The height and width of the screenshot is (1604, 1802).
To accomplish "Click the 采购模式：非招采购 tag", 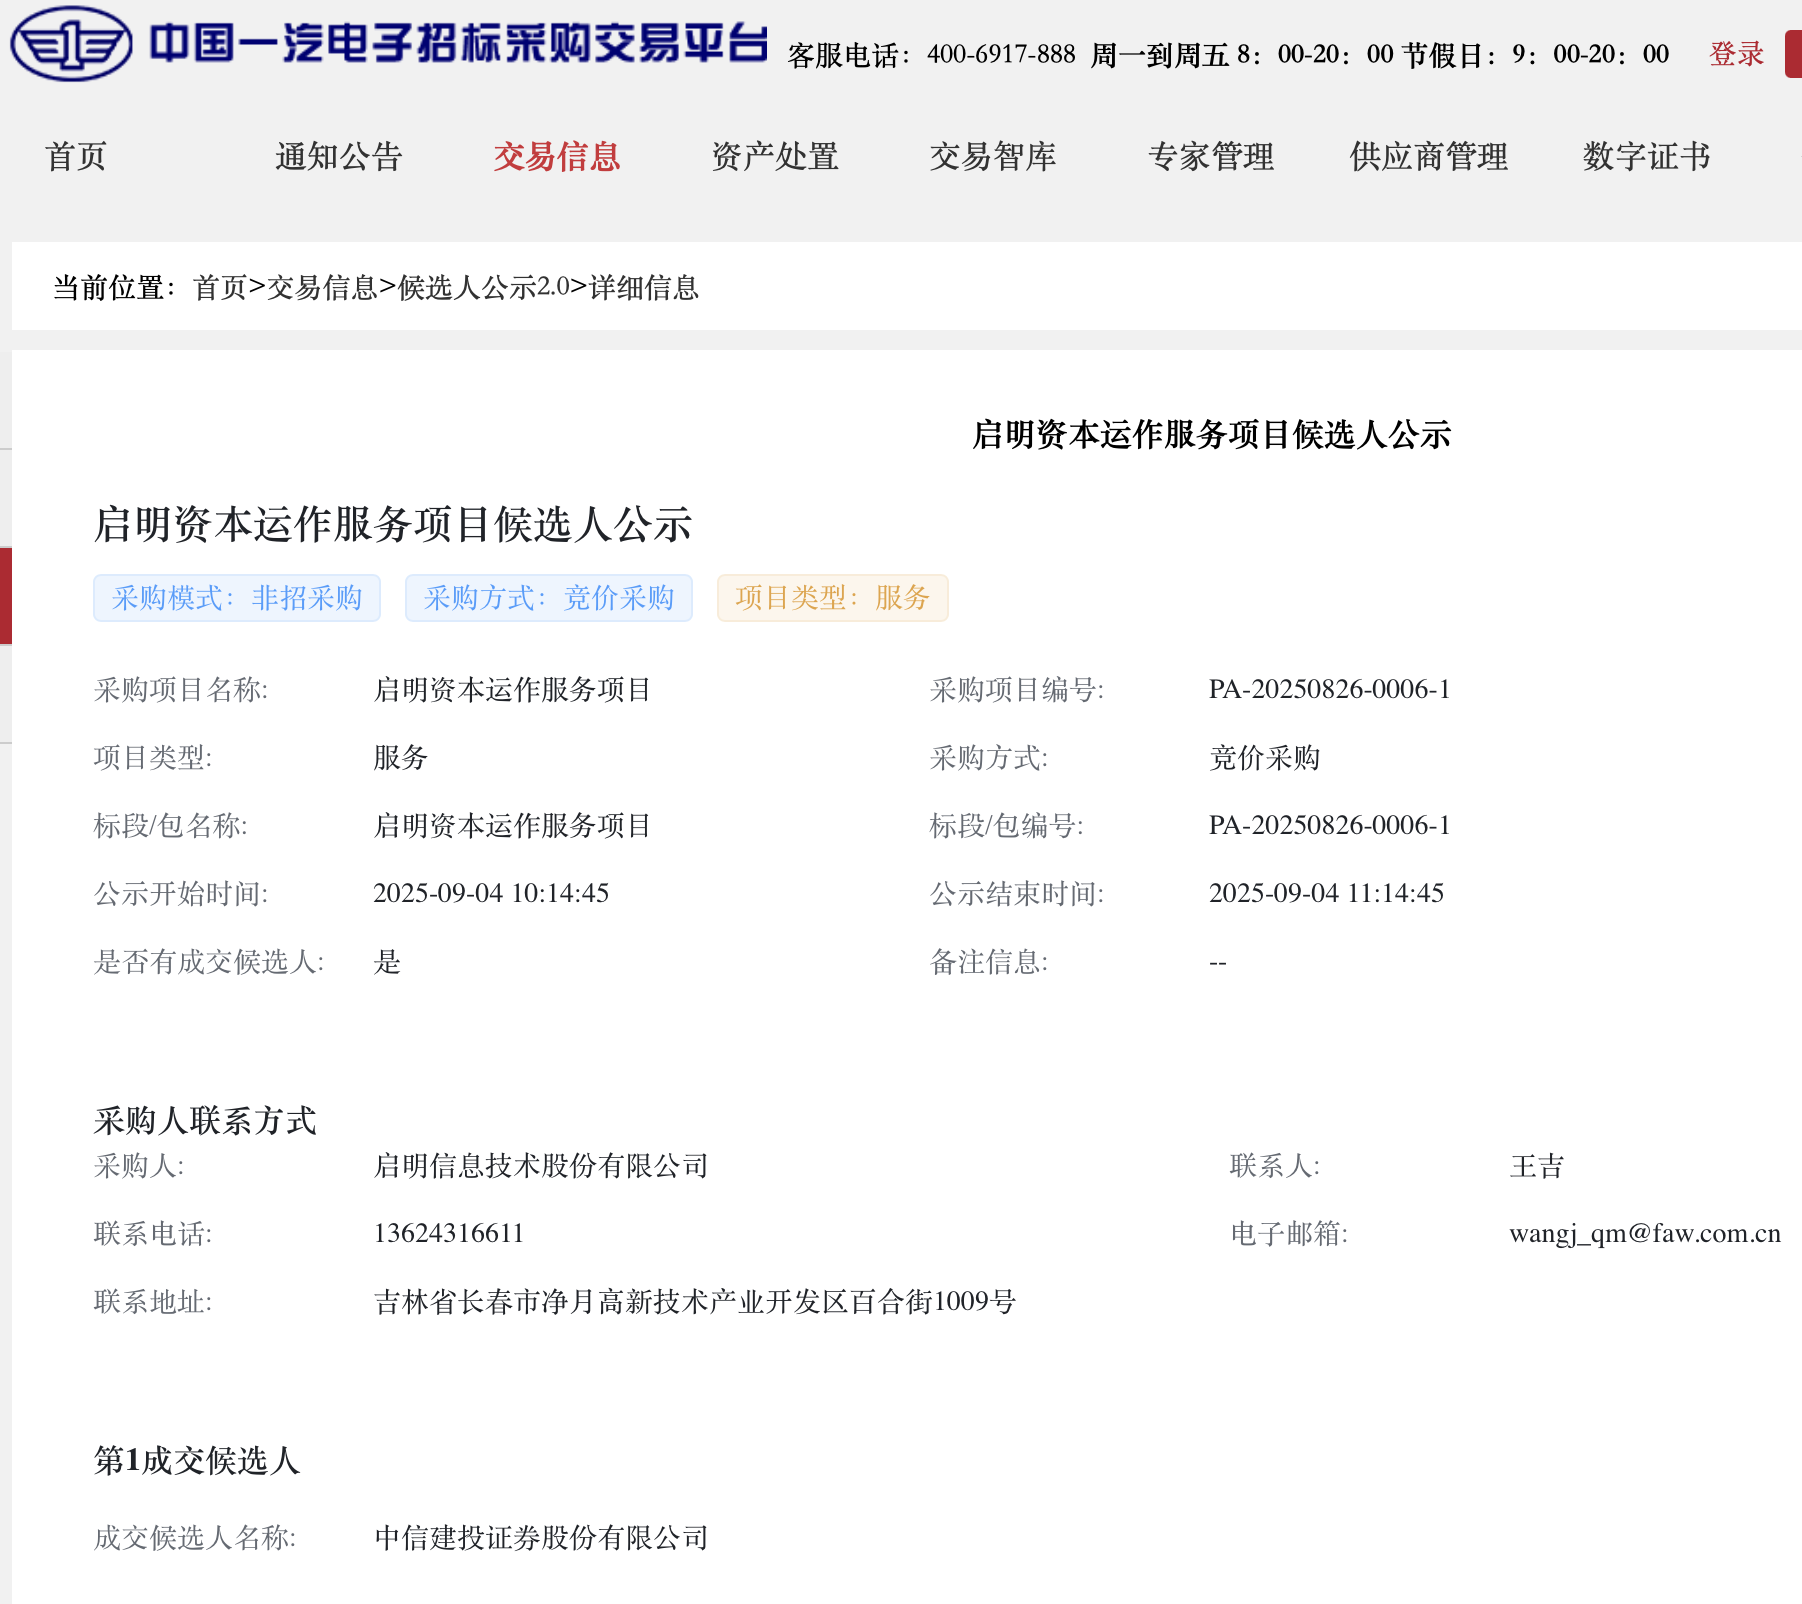I will click(237, 598).
